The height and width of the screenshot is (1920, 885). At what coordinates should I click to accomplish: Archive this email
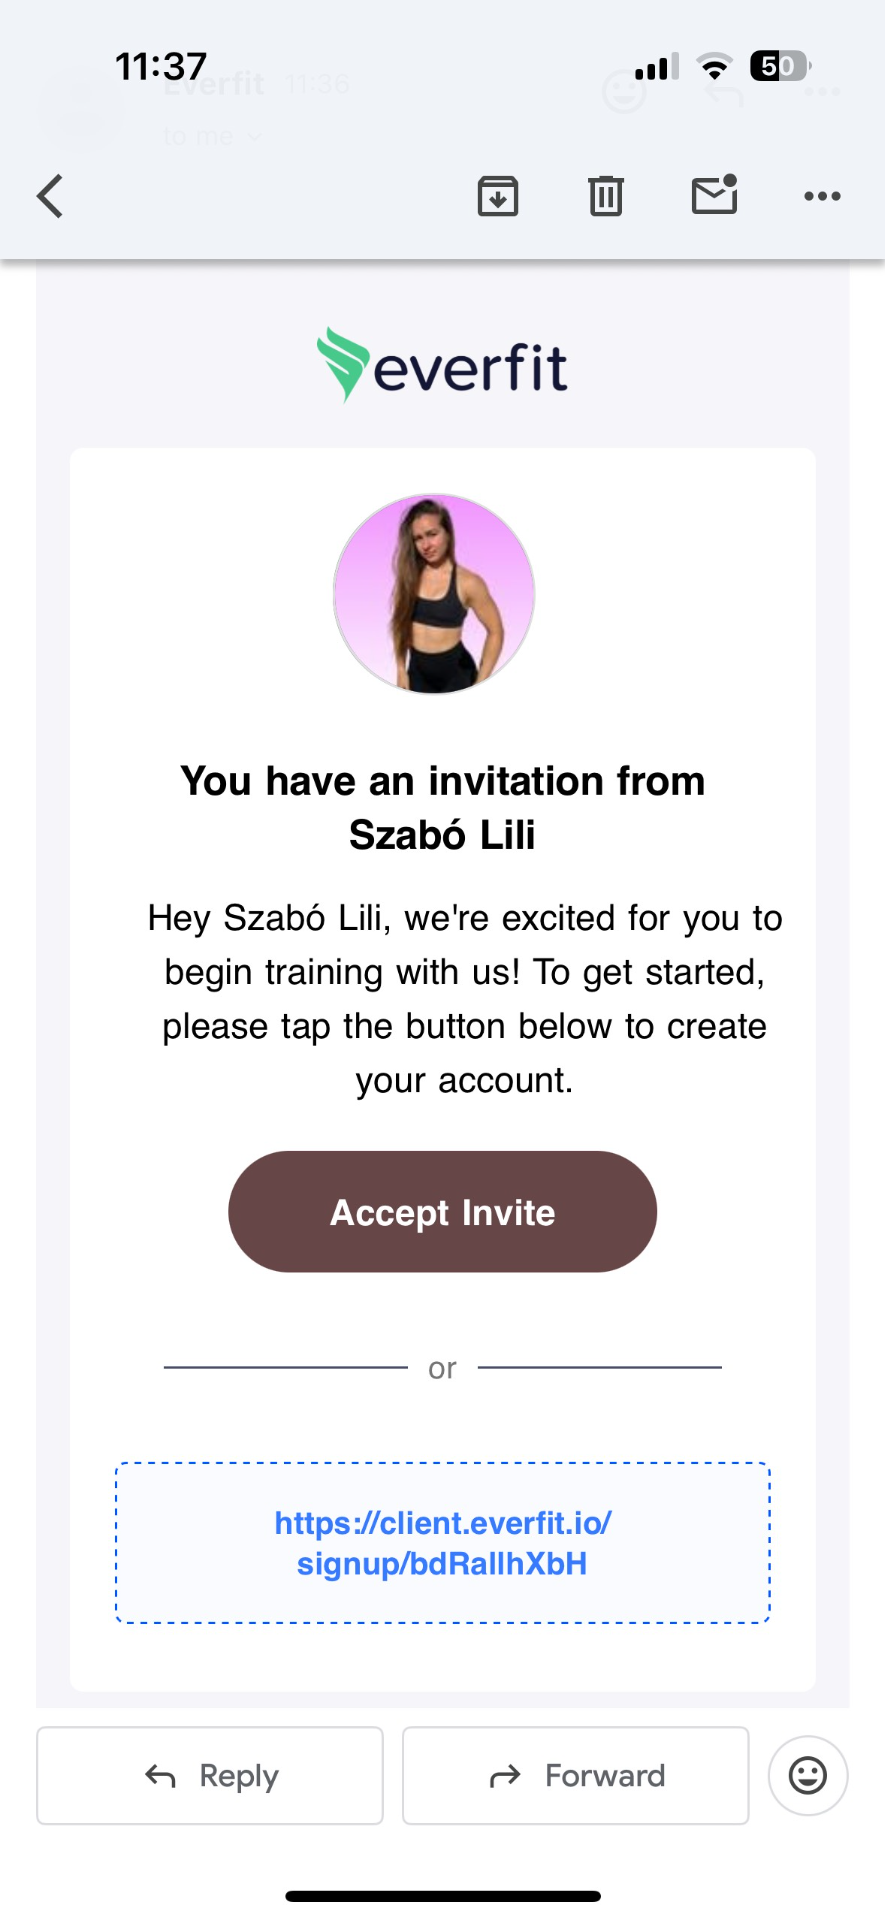pyautogui.click(x=498, y=196)
